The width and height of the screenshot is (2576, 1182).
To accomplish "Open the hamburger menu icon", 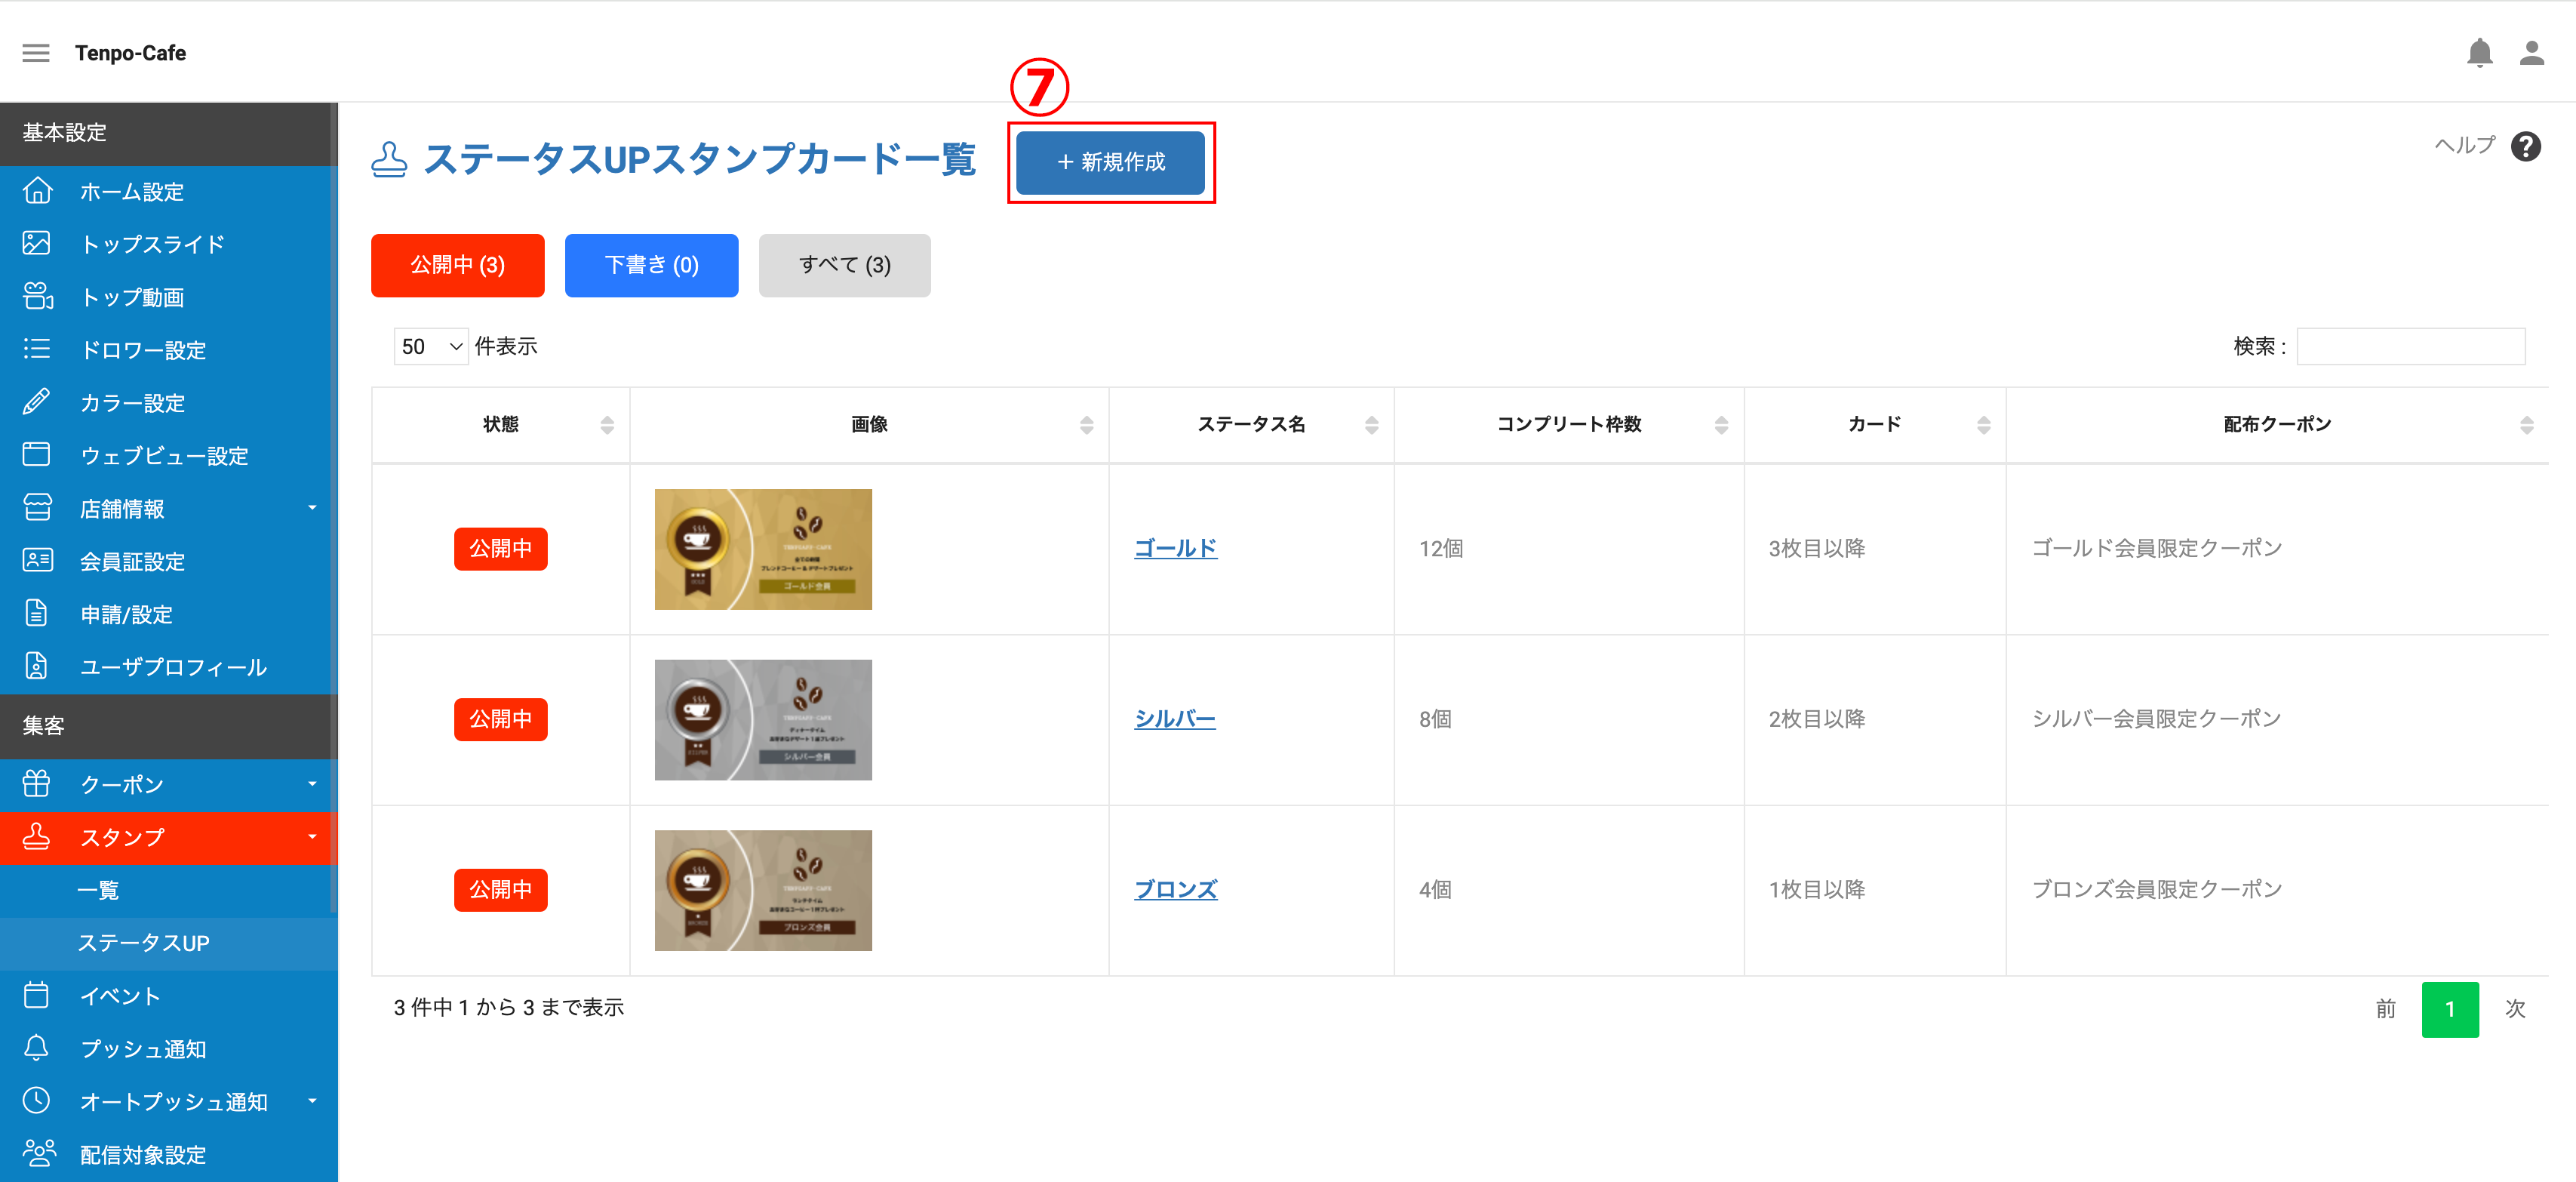I will pos(36,53).
